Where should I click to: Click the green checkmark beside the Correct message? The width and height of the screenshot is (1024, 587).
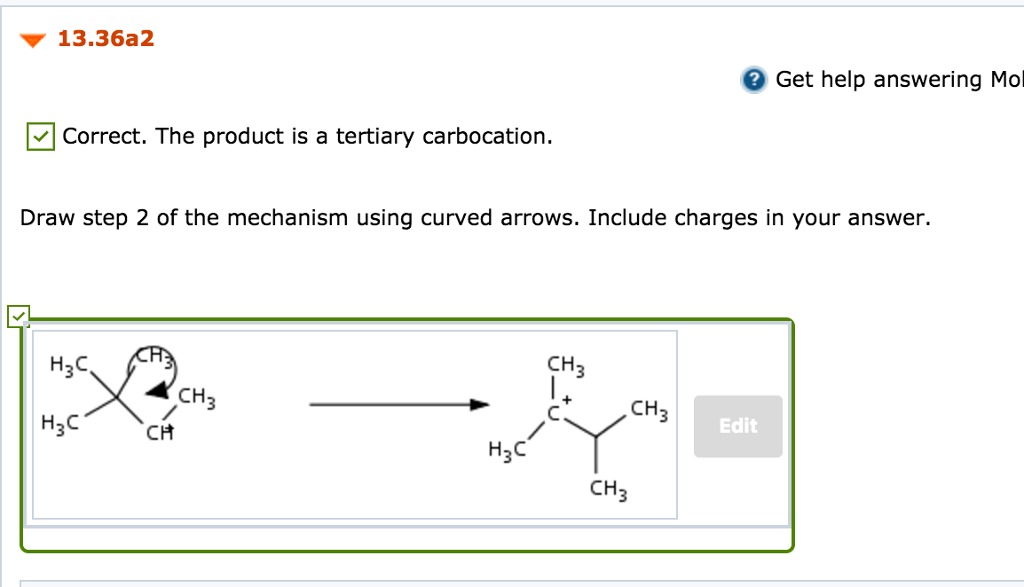[40, 136]
